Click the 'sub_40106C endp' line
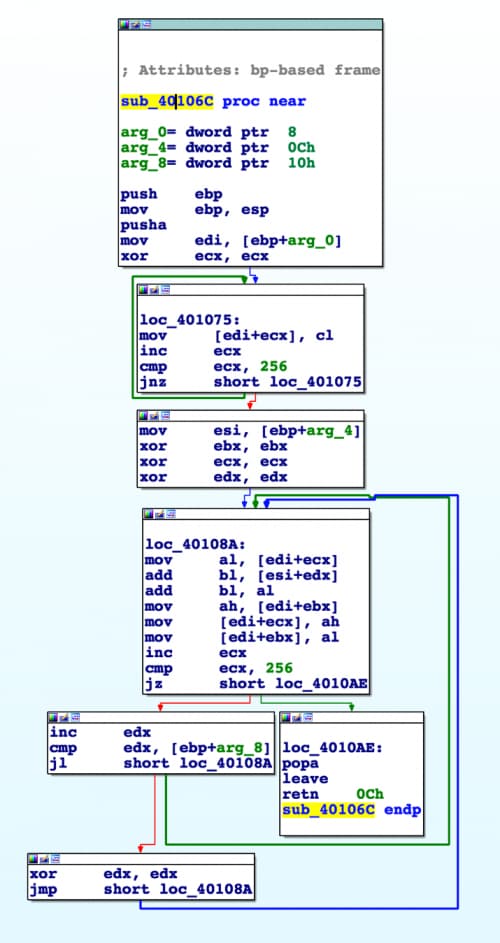The width and height of the screenshot is (500, 943). pyautogui.click(x=352, y=810)
